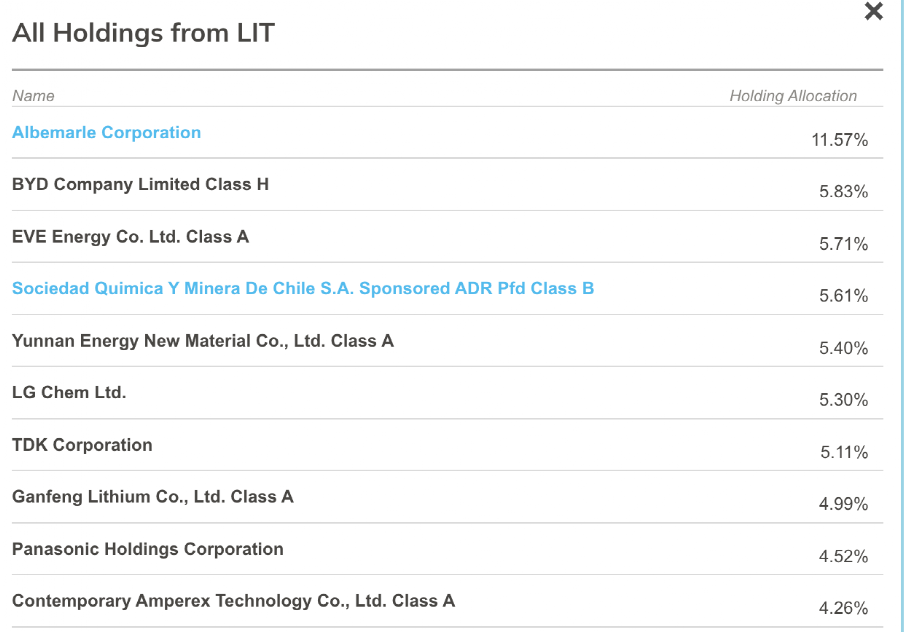Click the Holding Allocation column header
The image size is (908, 632).
point(793,96)
